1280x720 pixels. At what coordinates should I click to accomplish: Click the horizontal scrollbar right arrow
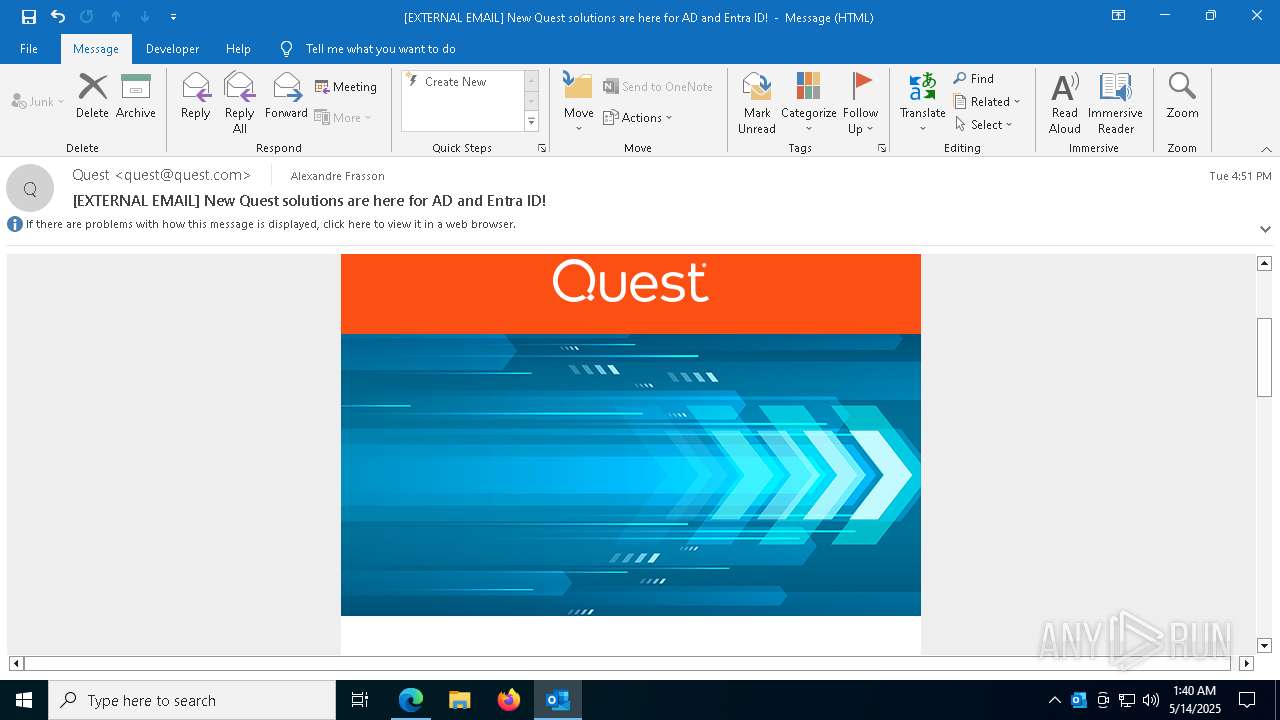pyautogui.click(x=1246, y=663)
